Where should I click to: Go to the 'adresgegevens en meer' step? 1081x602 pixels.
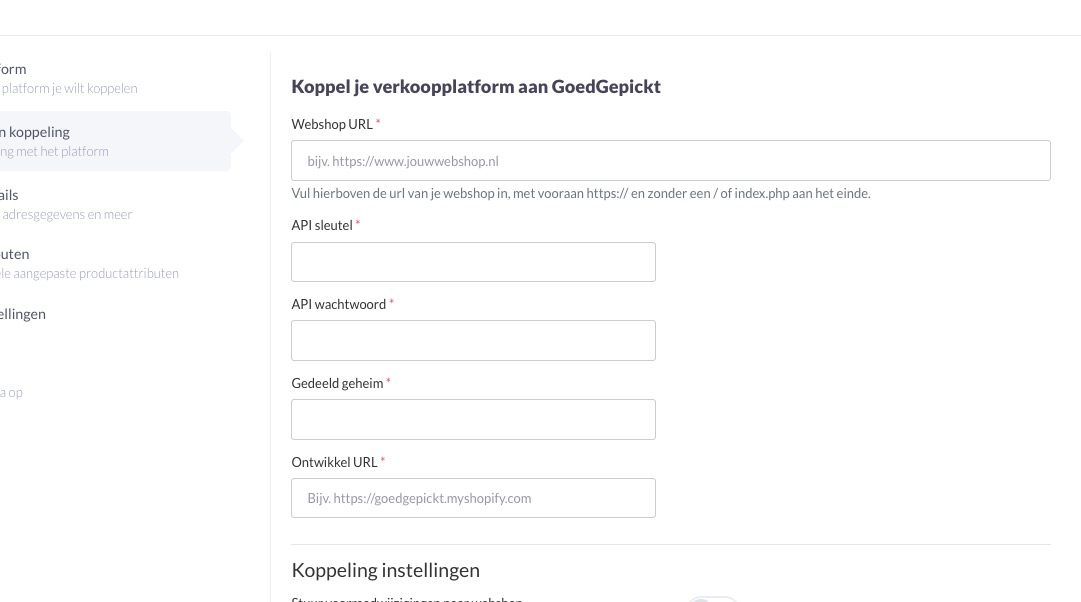[x=66, y=204]
